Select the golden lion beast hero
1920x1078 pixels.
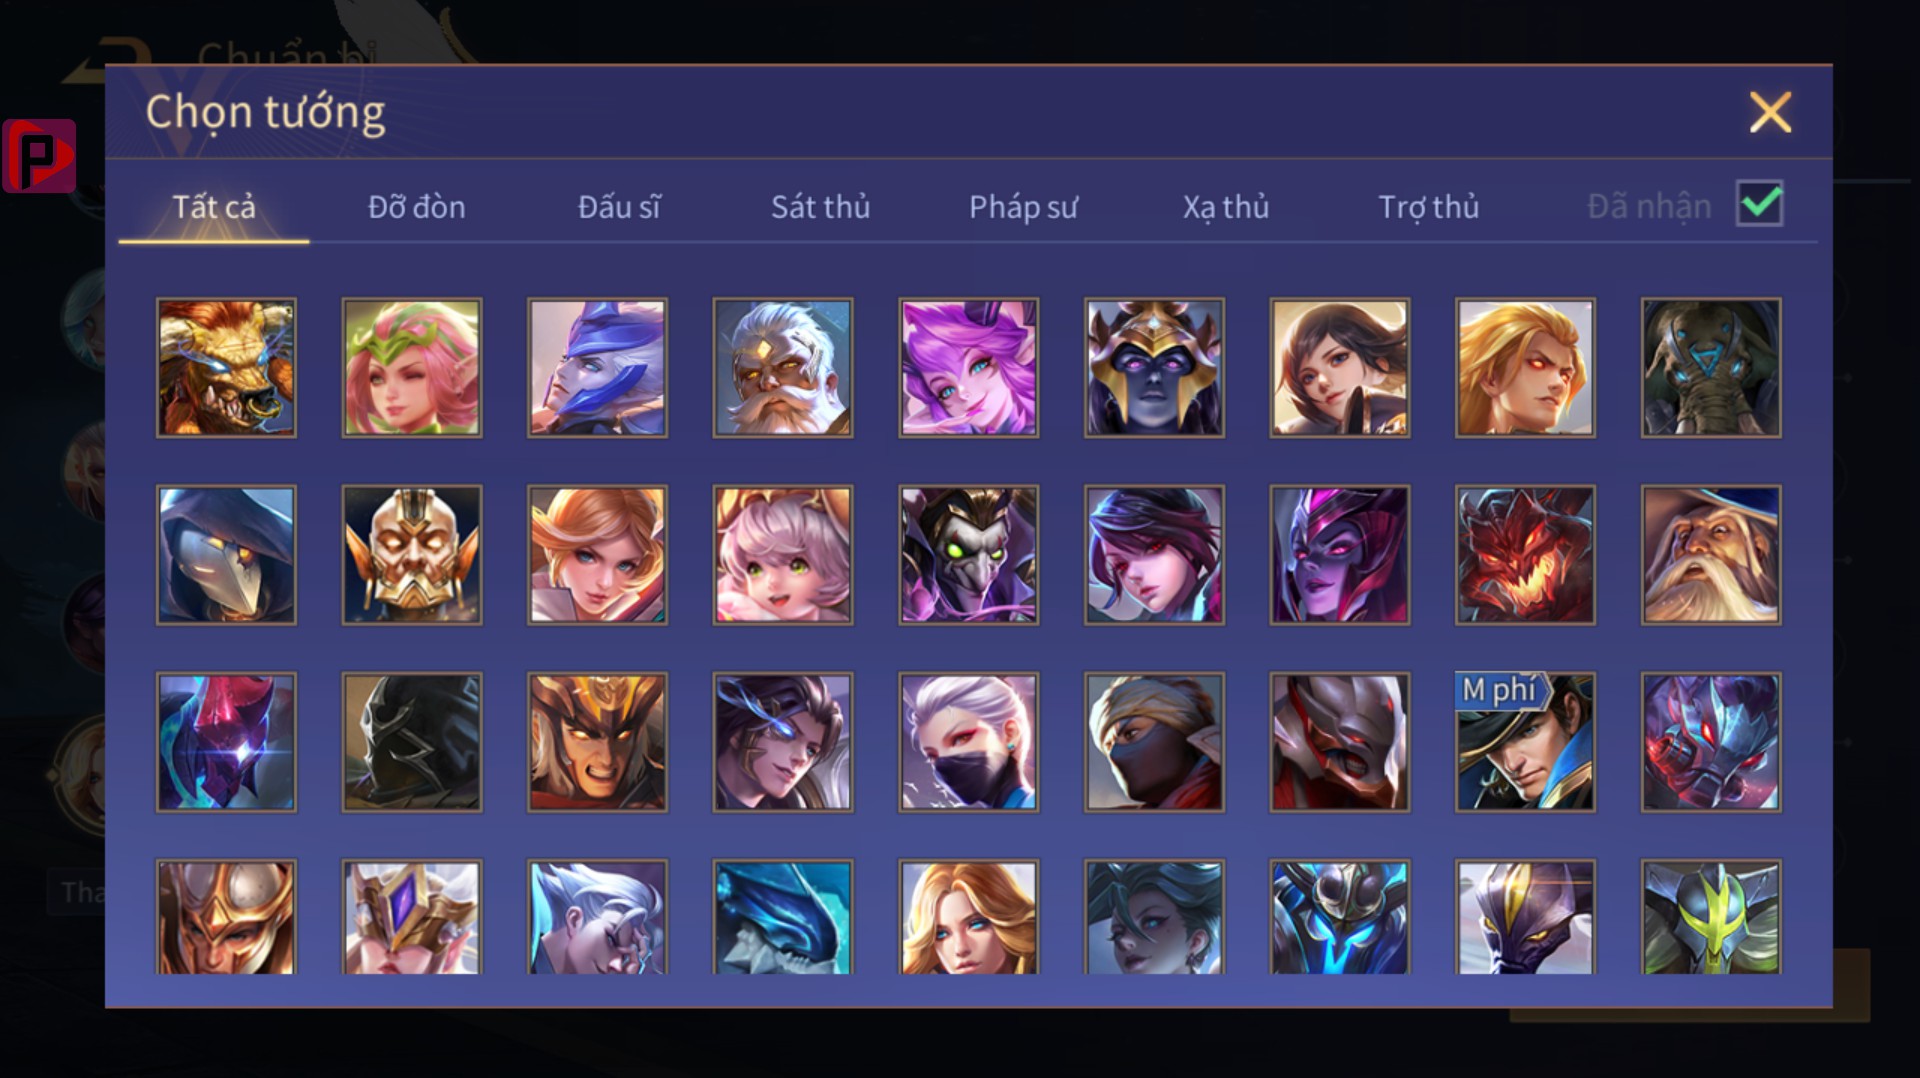point(226,368)
